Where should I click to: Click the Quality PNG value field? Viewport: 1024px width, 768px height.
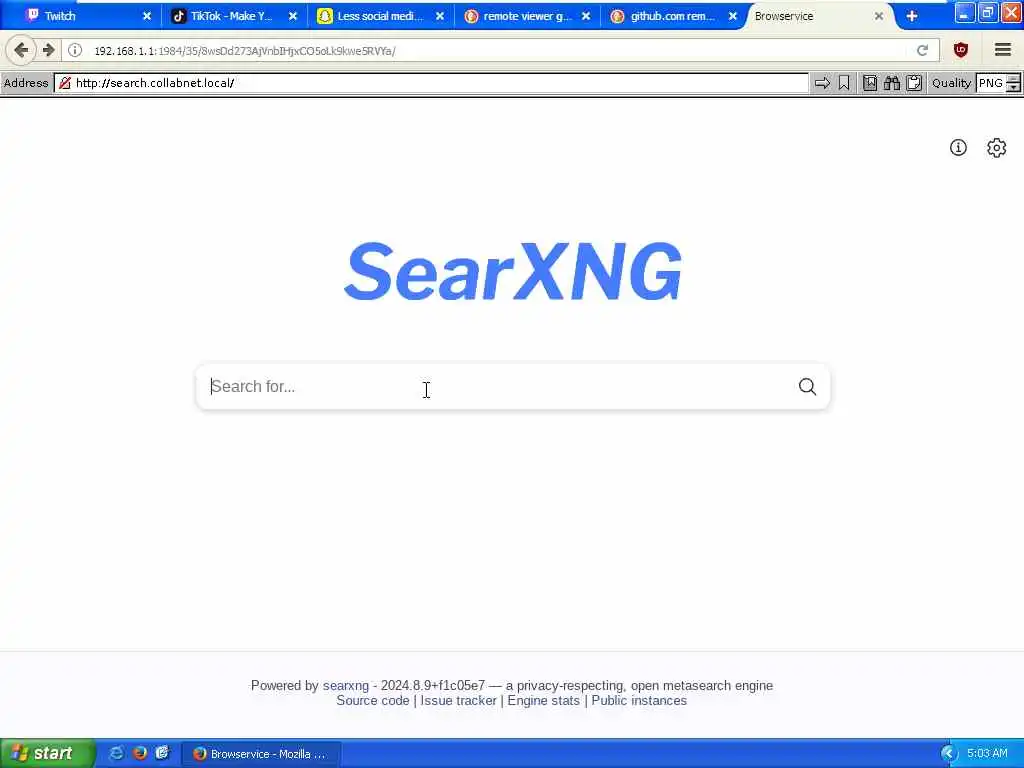pos(991,83)
